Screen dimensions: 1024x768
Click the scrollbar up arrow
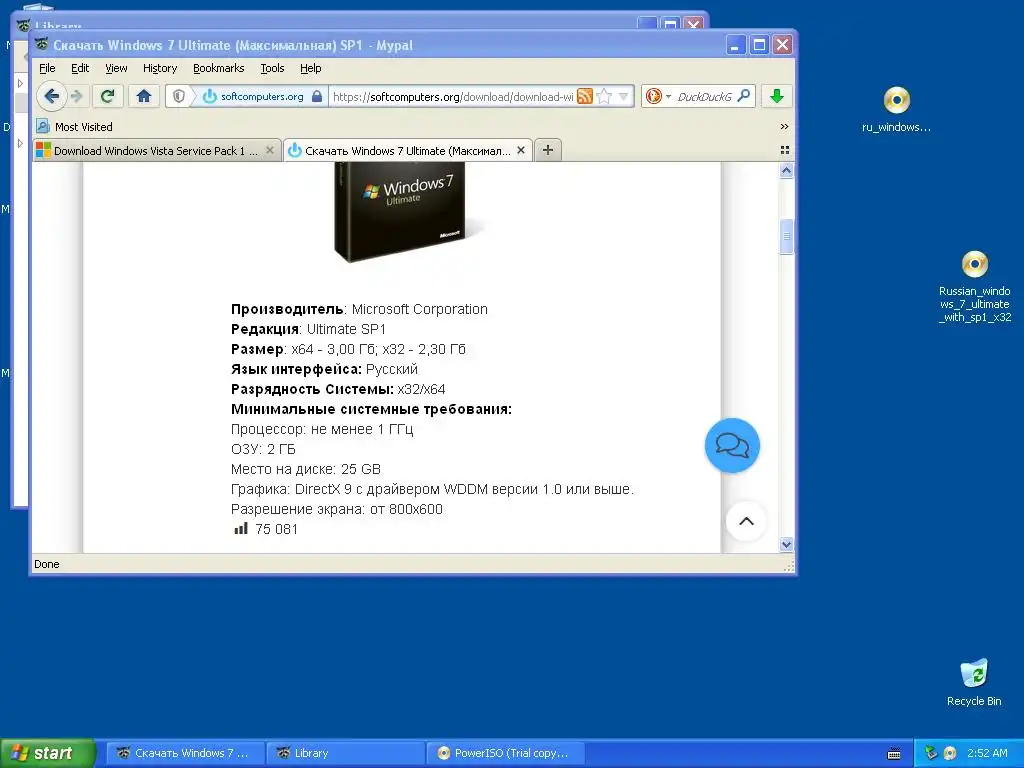click(x=786, y=171)
